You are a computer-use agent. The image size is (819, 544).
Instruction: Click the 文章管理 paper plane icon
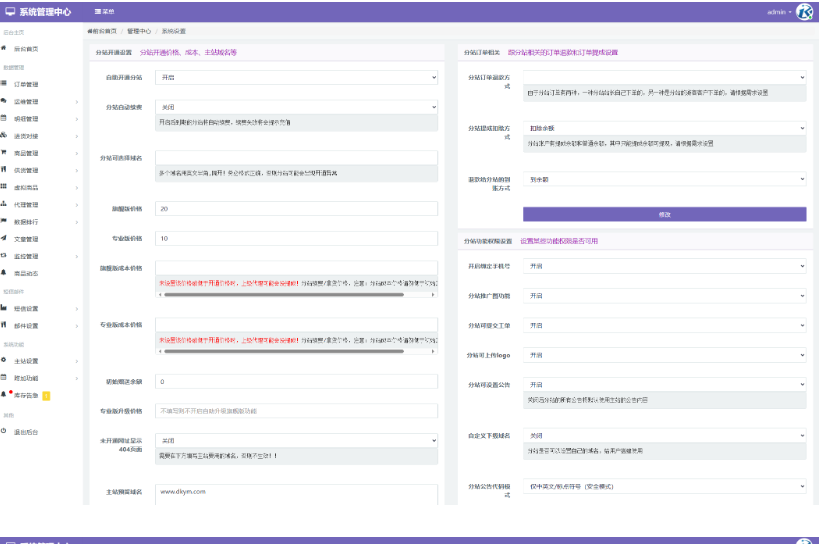[5, 239]
